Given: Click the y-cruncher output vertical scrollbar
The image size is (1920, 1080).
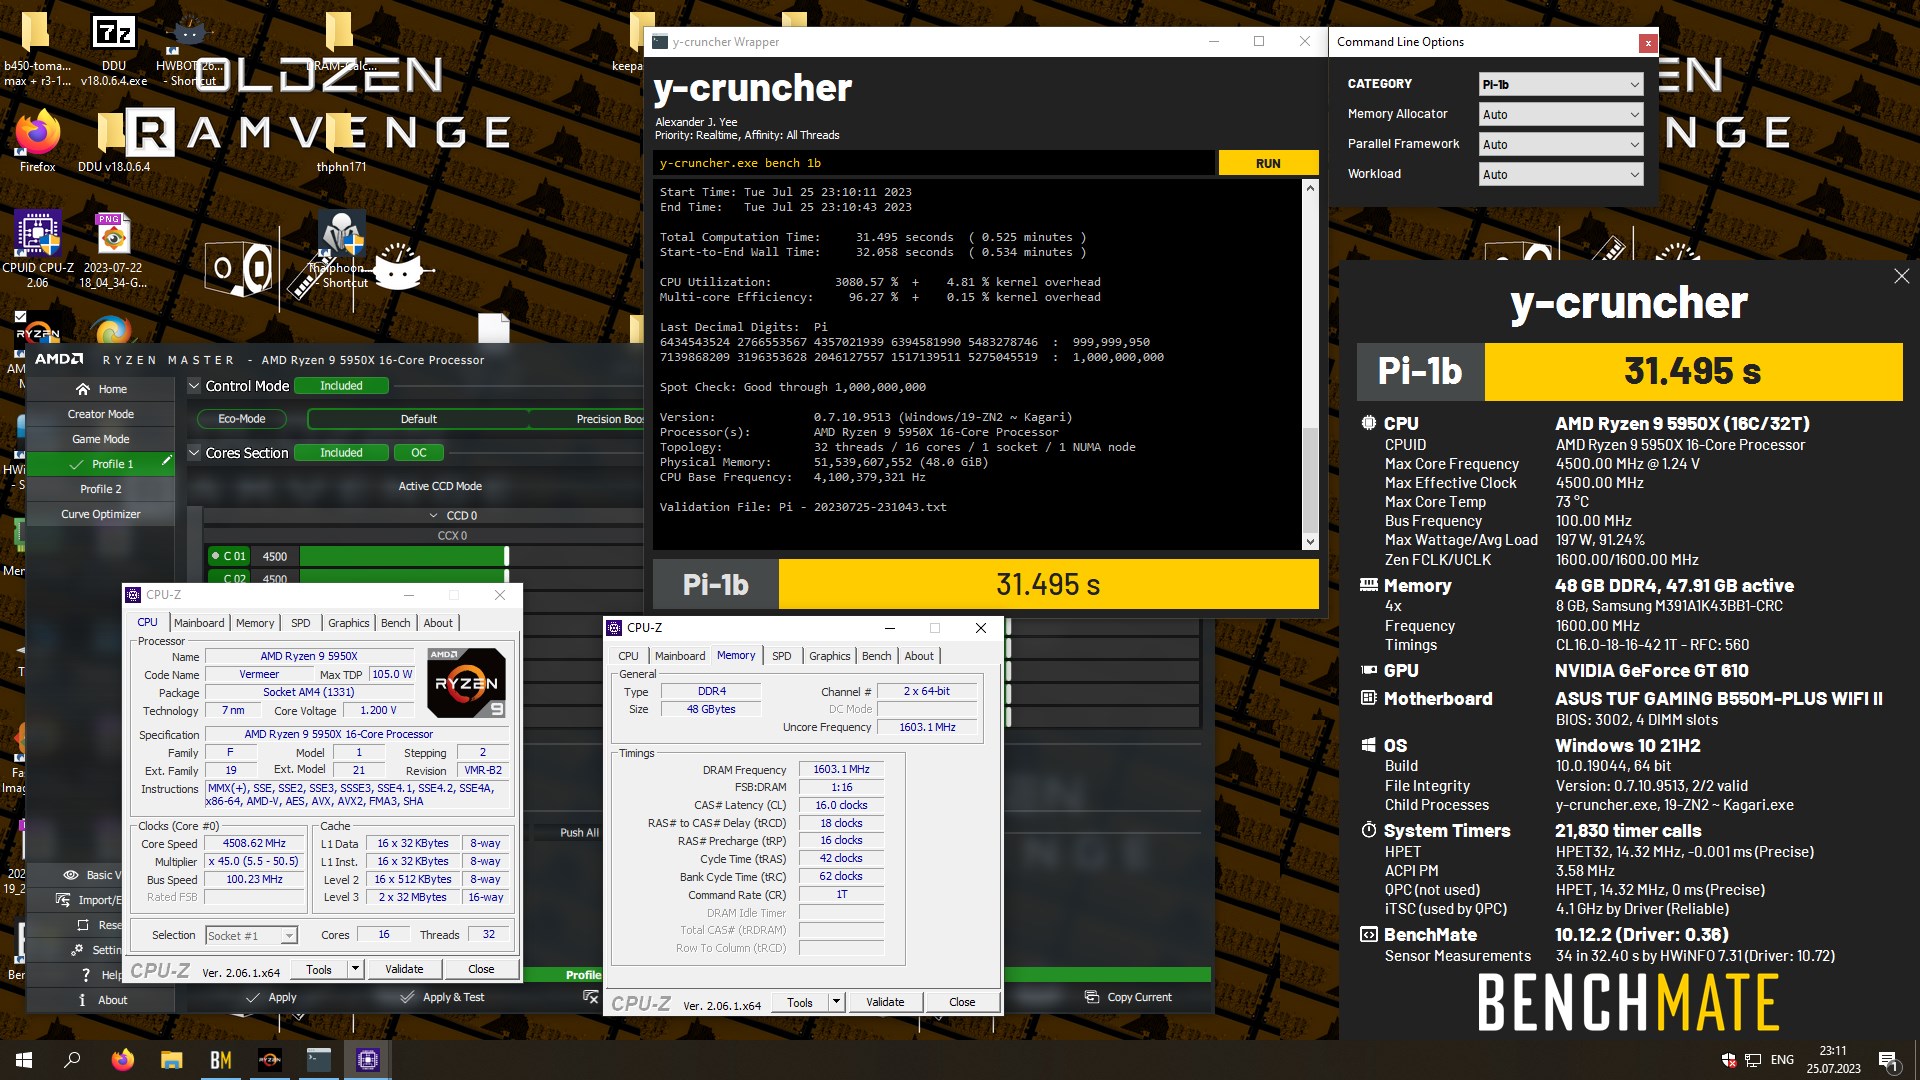Looking at the screenshot, I should point(1310,364).
